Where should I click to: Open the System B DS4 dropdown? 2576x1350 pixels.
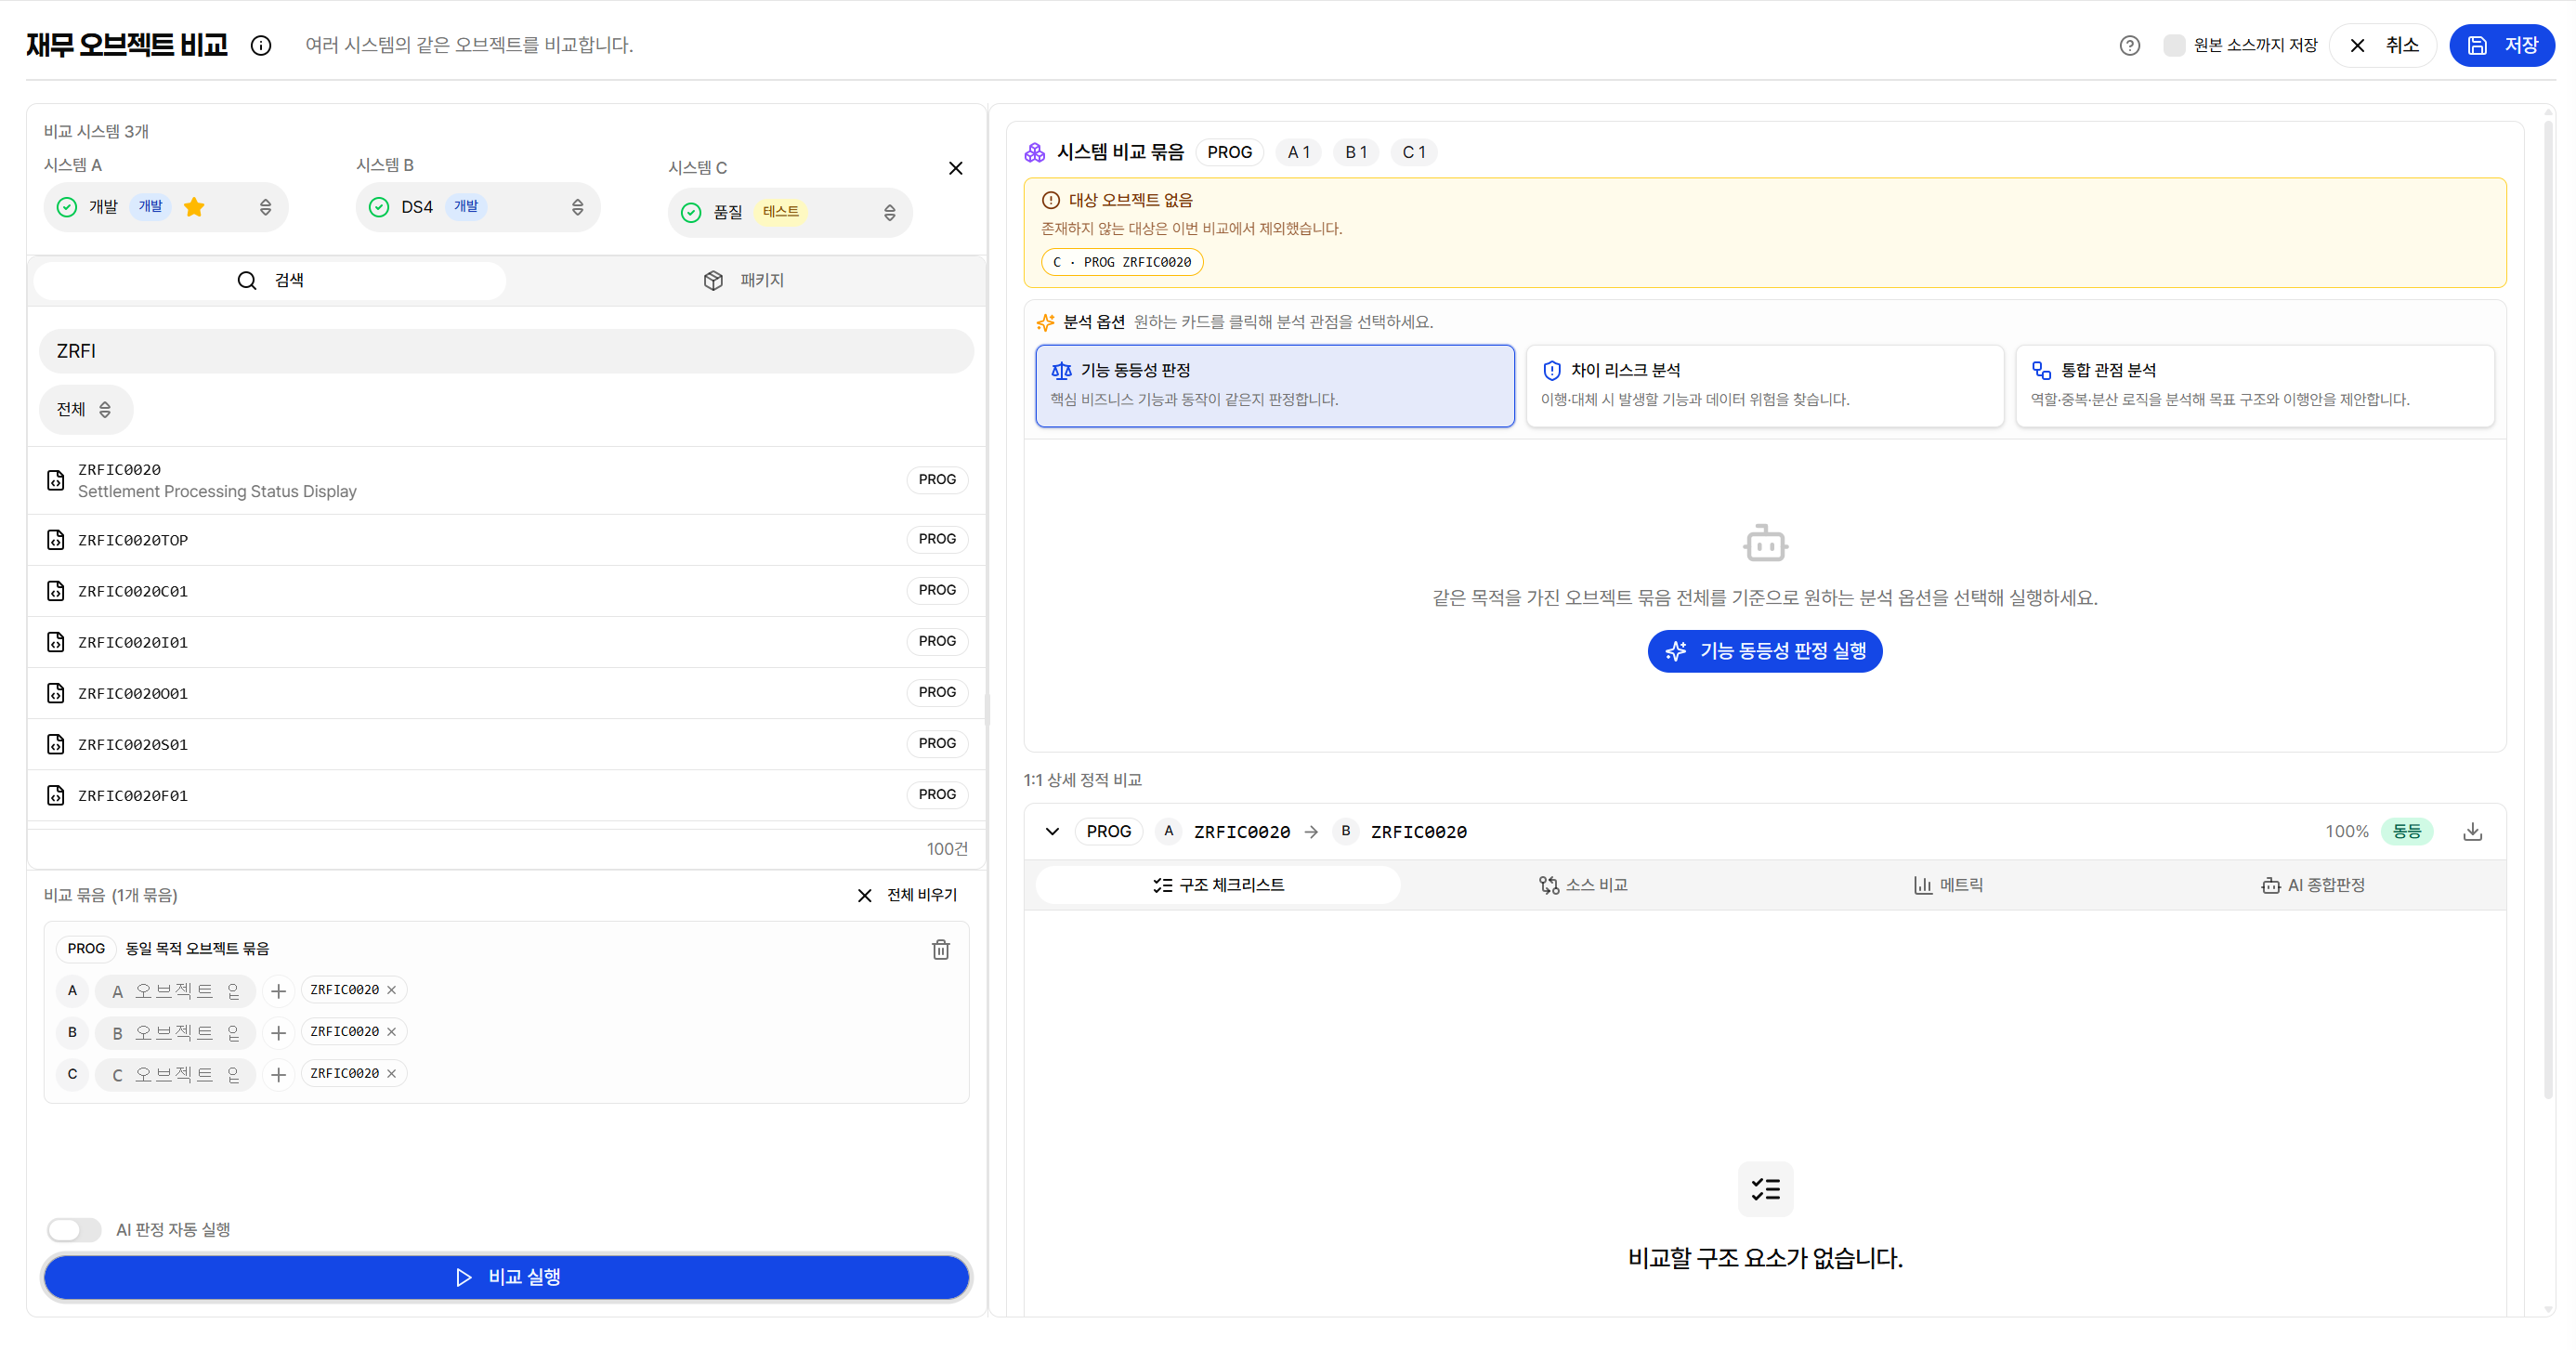[478, 207]
